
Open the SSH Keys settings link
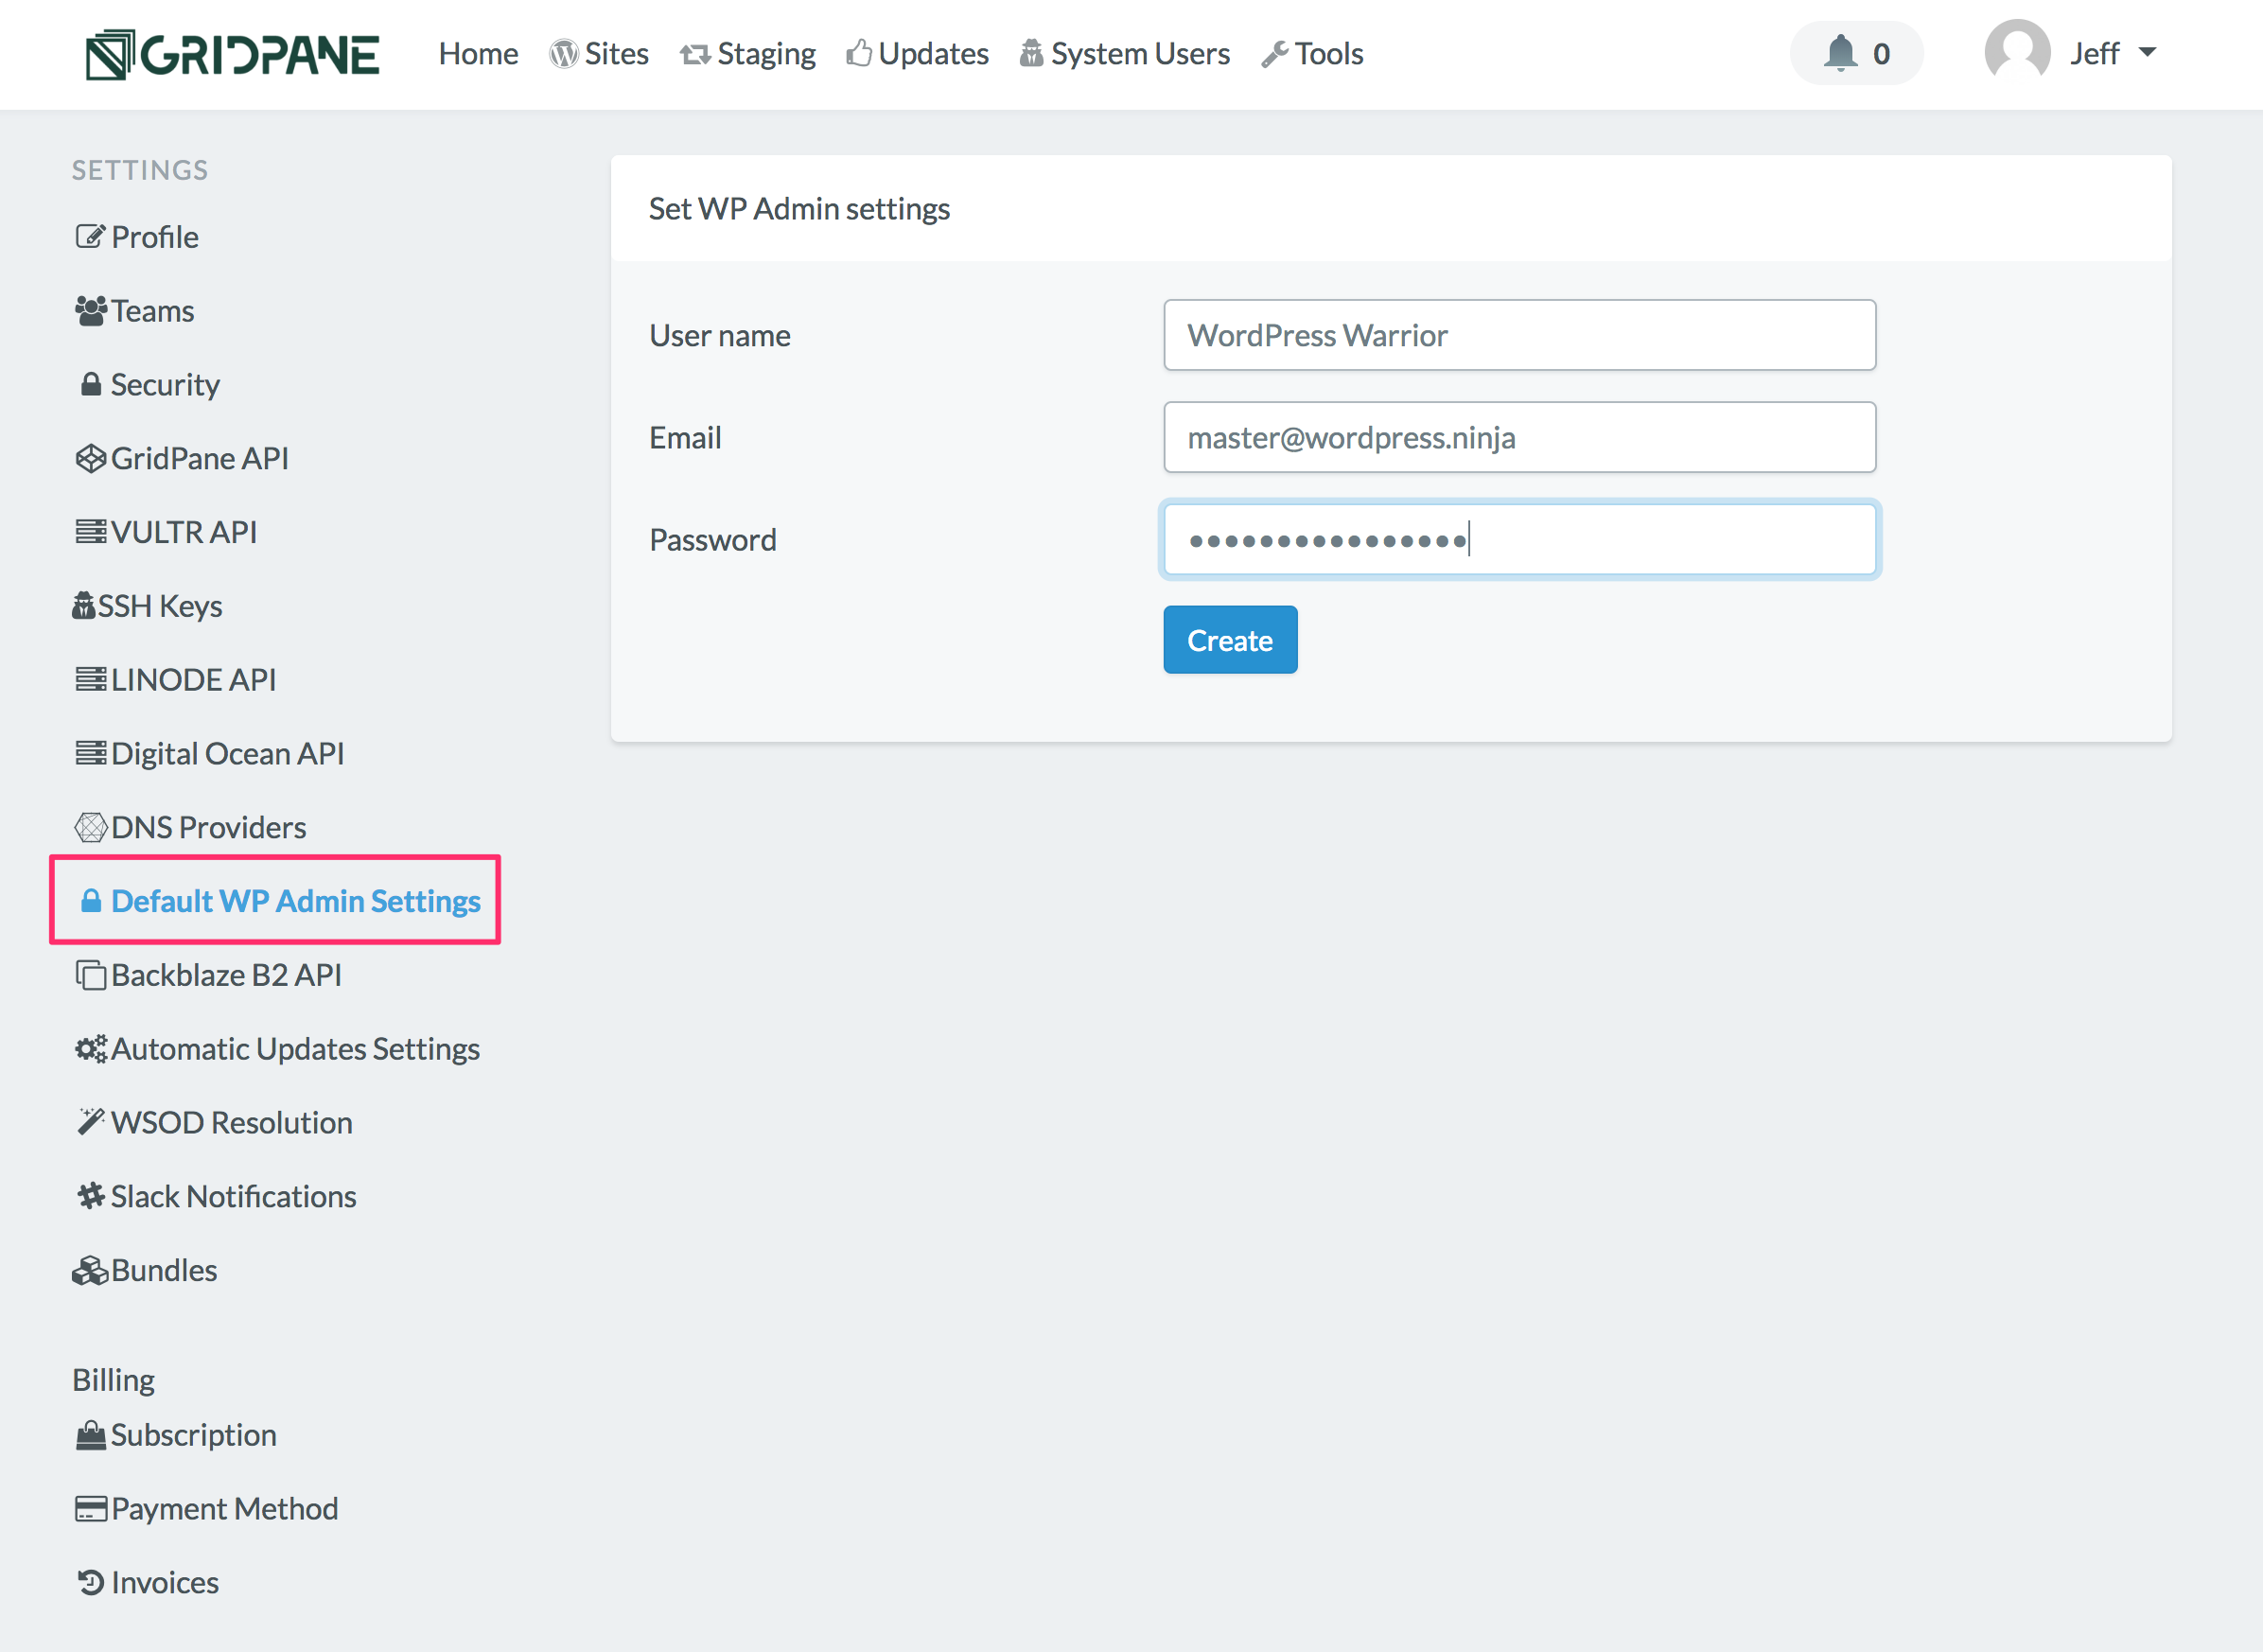tap(160, 606)
